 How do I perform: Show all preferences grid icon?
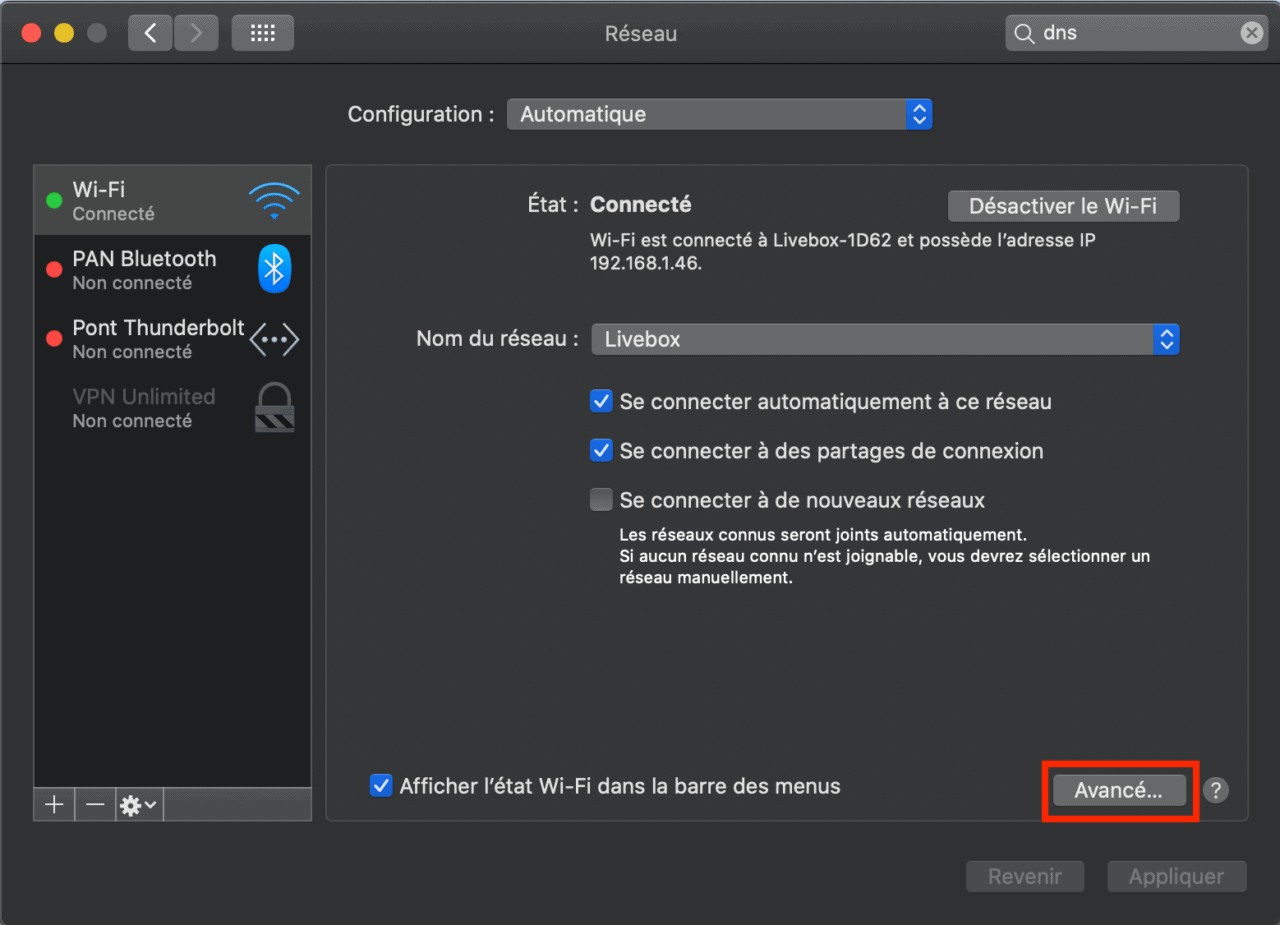pos(263,33)
